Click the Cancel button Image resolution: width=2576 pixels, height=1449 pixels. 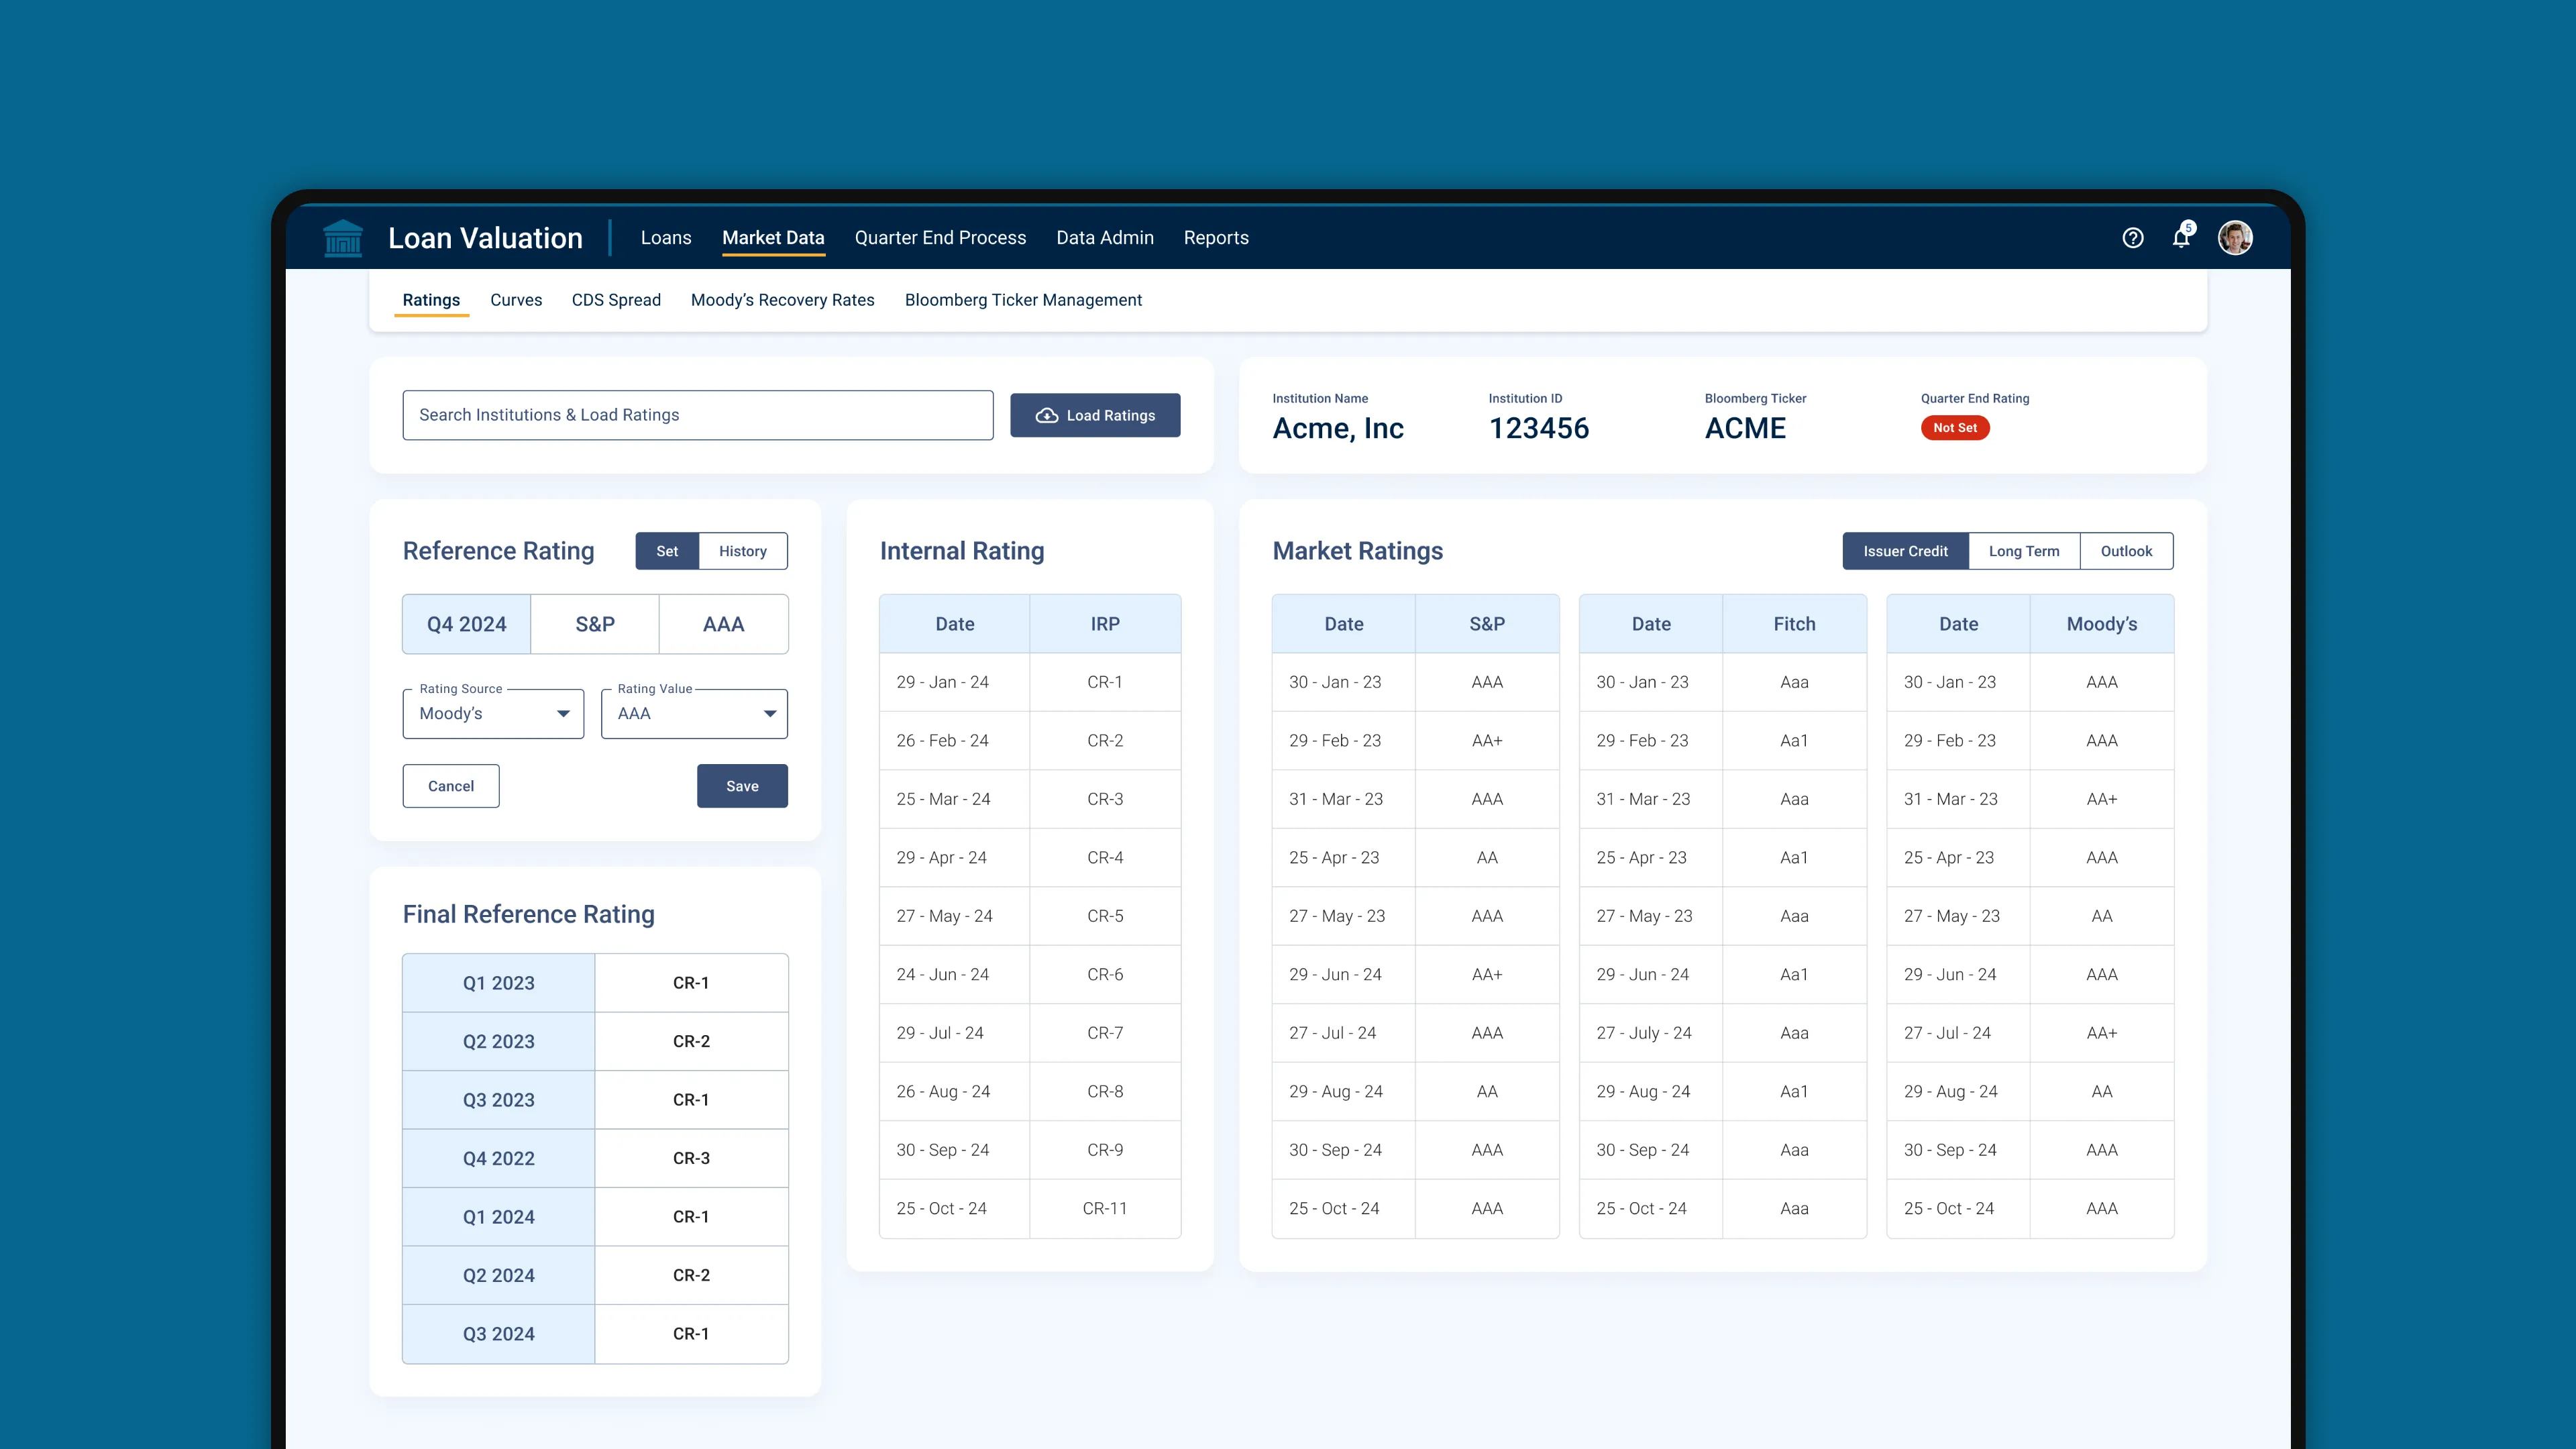point(451,786)
